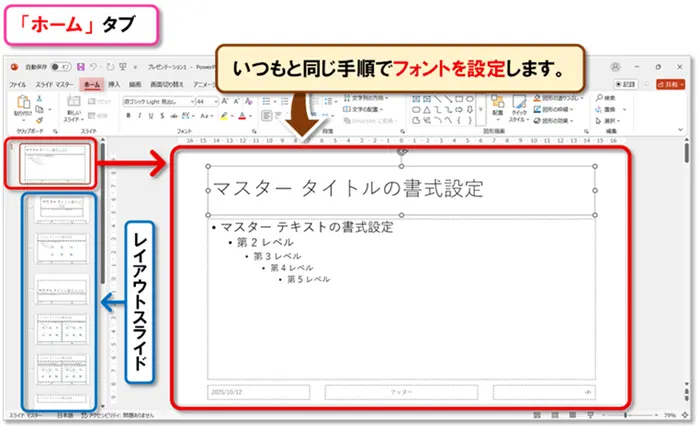Image resolution: width=700 pixels, height=429 pixels.
Task: Click the Save icon in title bar
Action: 81,67
